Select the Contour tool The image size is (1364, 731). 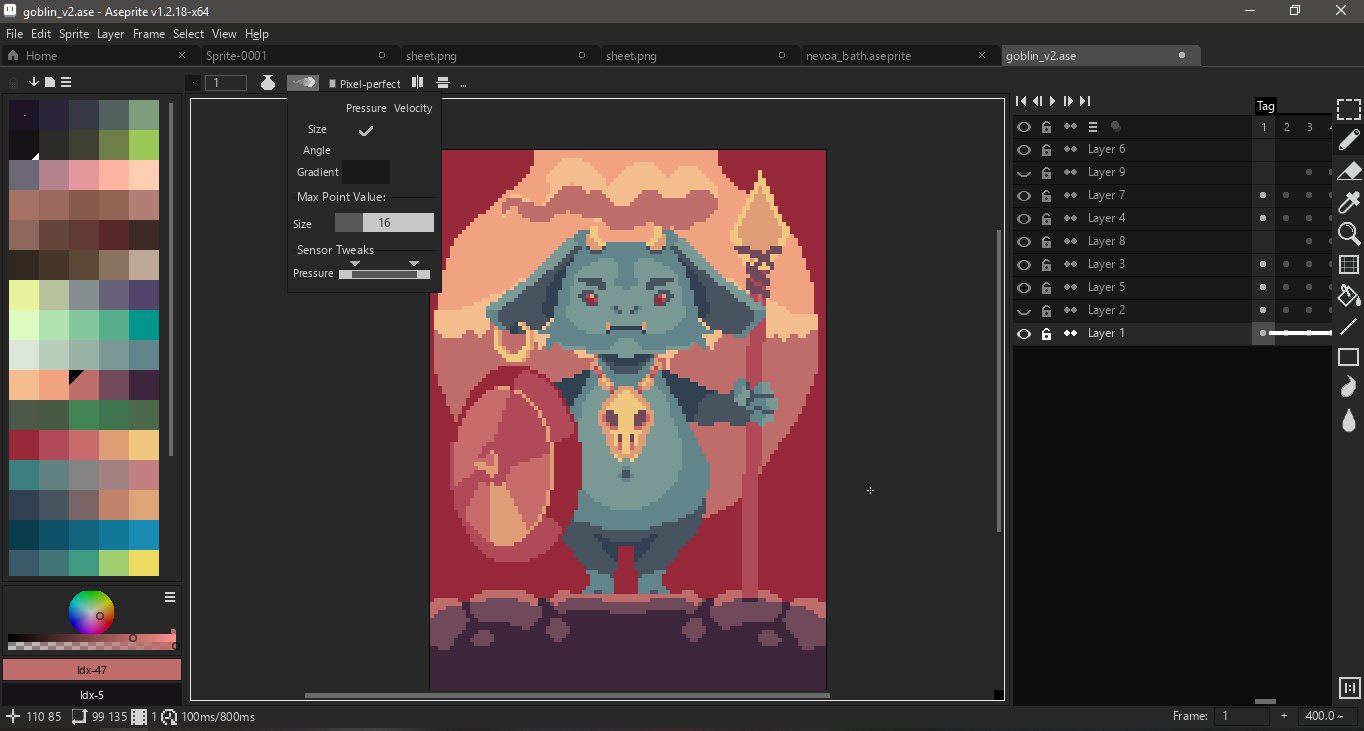(1348, 388)
